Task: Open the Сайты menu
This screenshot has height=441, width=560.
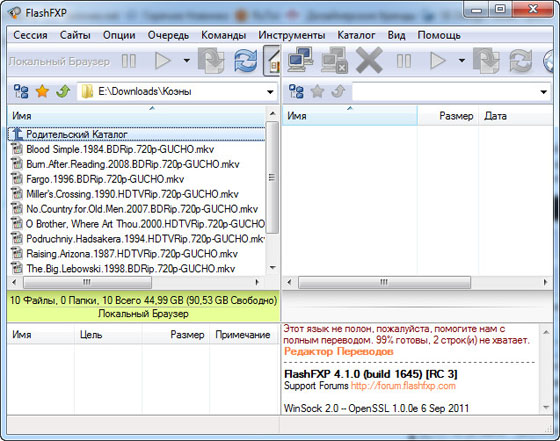Action: (75, 35)
